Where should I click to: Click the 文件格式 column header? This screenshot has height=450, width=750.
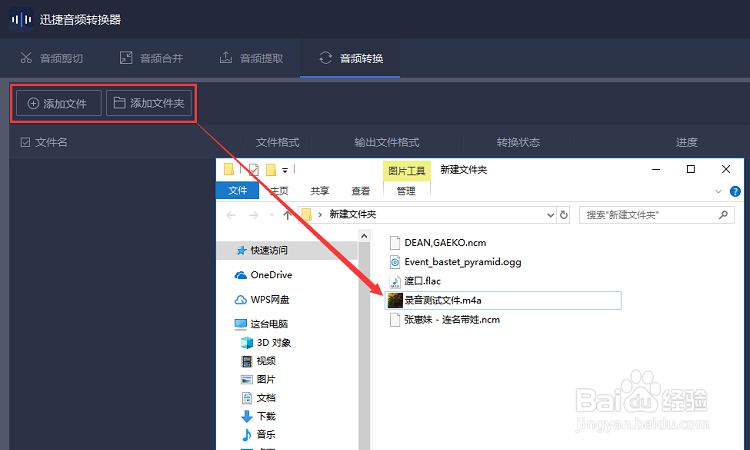277,142
